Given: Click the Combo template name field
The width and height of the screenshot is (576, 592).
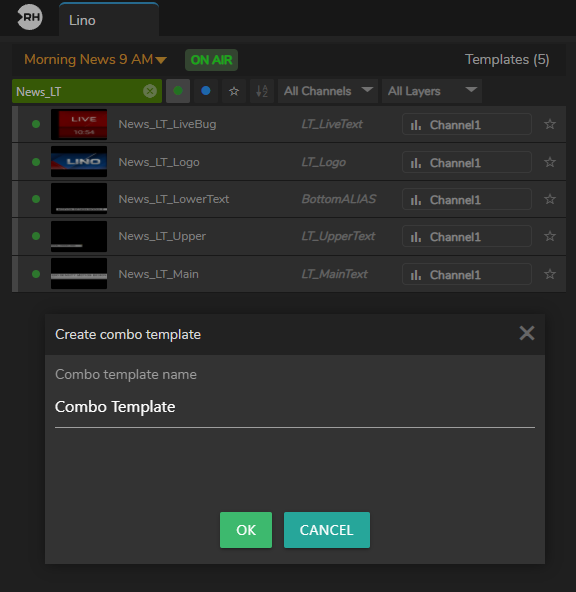Looking at the screenshot, I should click(295, 407).
